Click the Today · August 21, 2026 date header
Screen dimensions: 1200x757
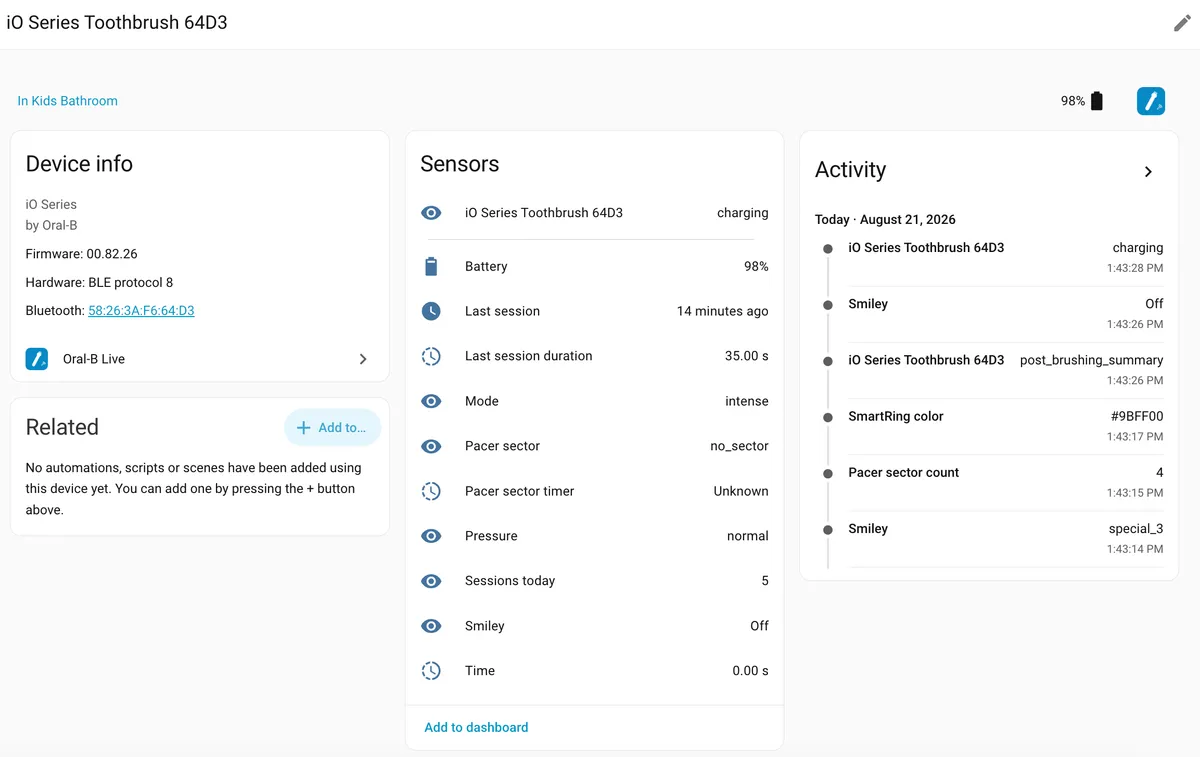(x=885, y=220)
